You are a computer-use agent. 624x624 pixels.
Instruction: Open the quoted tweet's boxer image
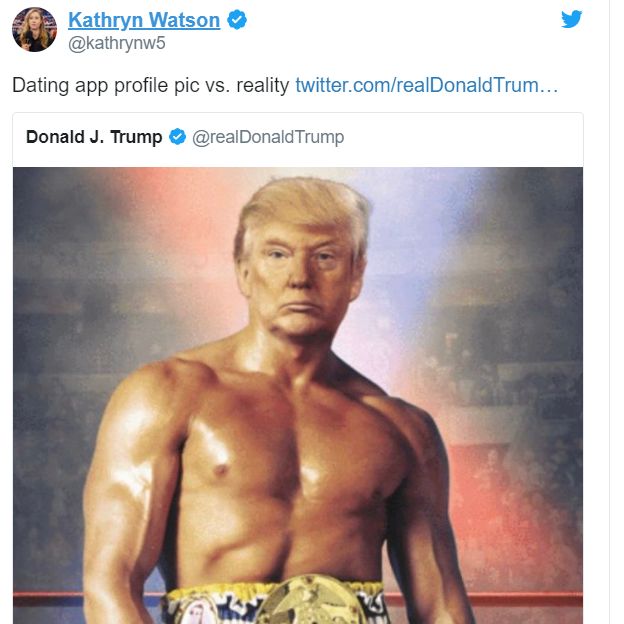pos(298,395)
